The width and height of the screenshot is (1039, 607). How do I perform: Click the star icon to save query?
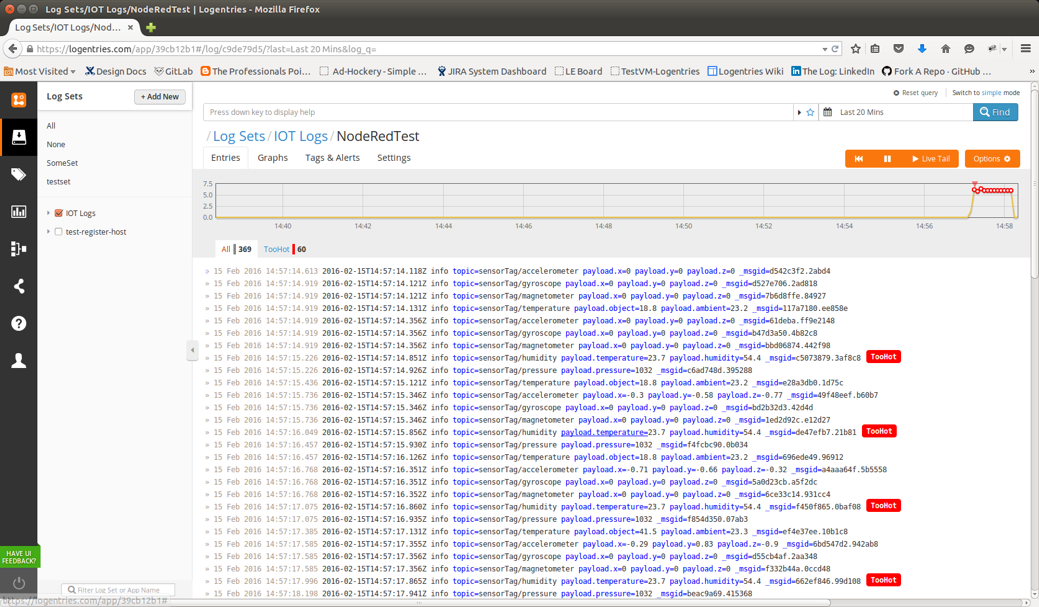(810, 113)
